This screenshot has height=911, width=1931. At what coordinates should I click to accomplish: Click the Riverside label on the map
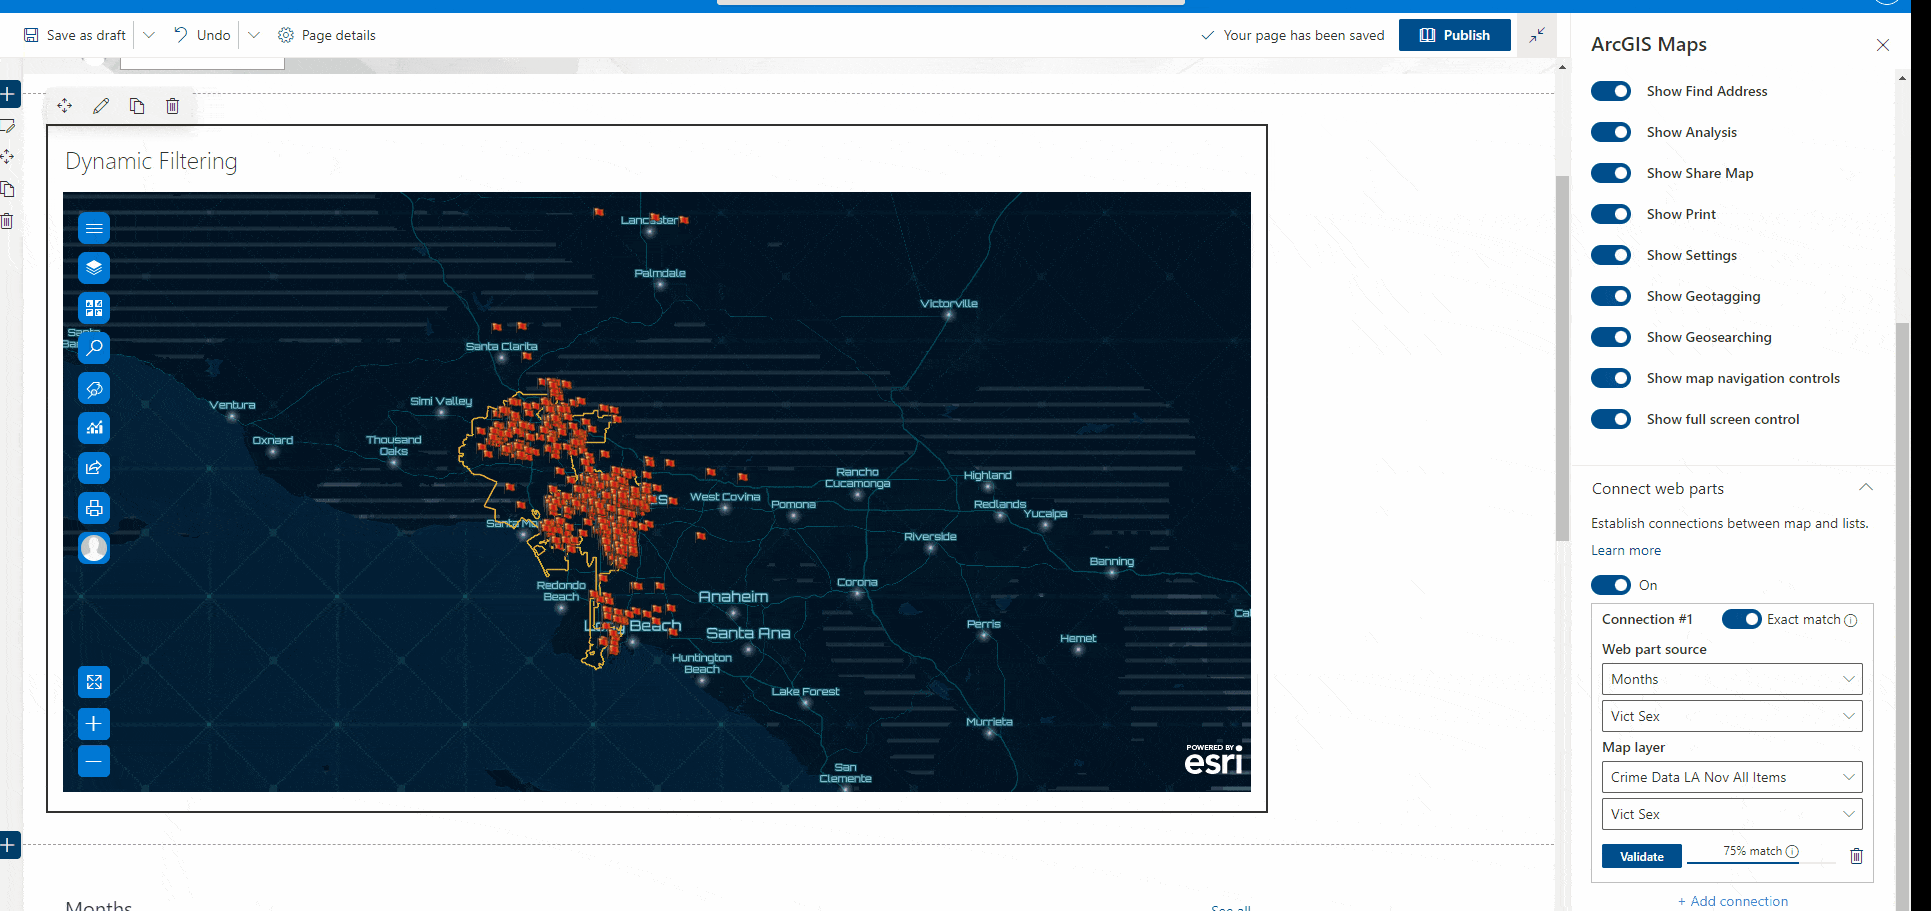[x=930, y=537]
